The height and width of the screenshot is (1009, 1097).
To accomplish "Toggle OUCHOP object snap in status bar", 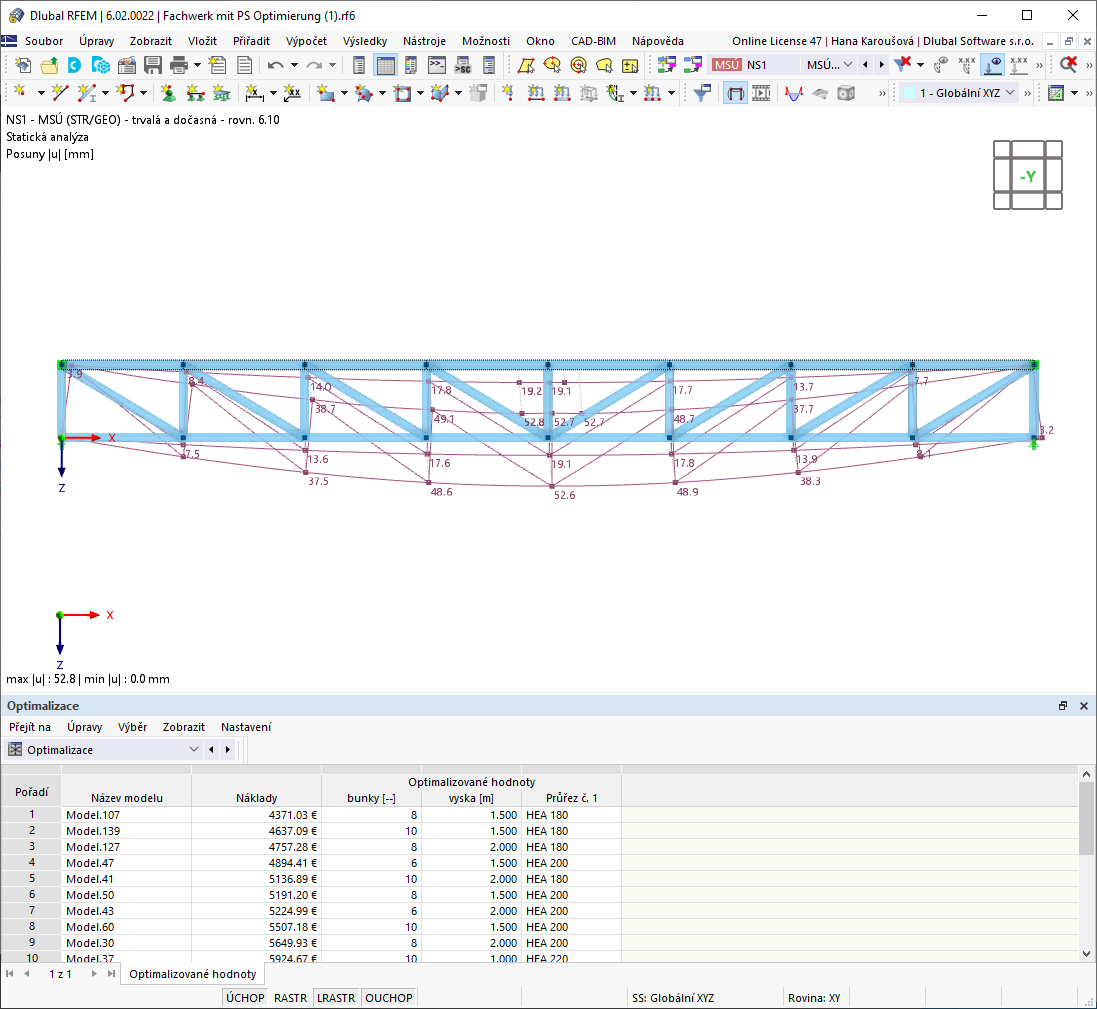I will (x=389, y=998).
